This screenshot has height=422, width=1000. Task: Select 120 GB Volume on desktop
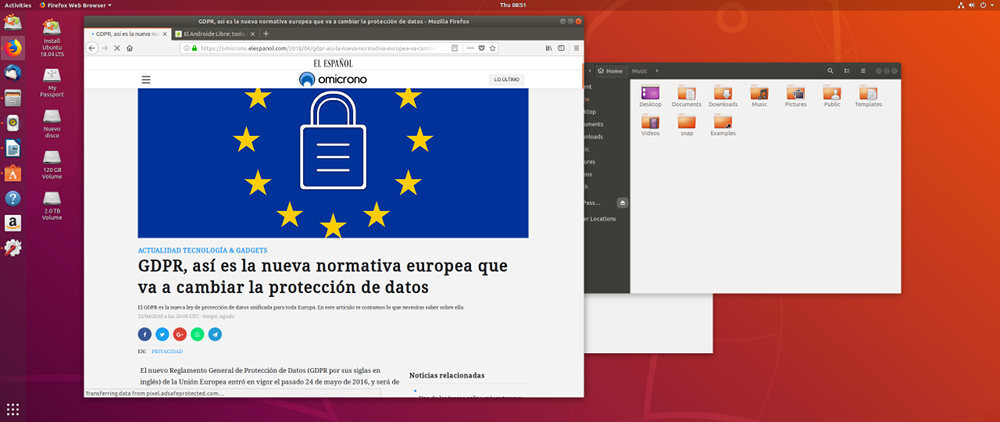coord(52,164)
